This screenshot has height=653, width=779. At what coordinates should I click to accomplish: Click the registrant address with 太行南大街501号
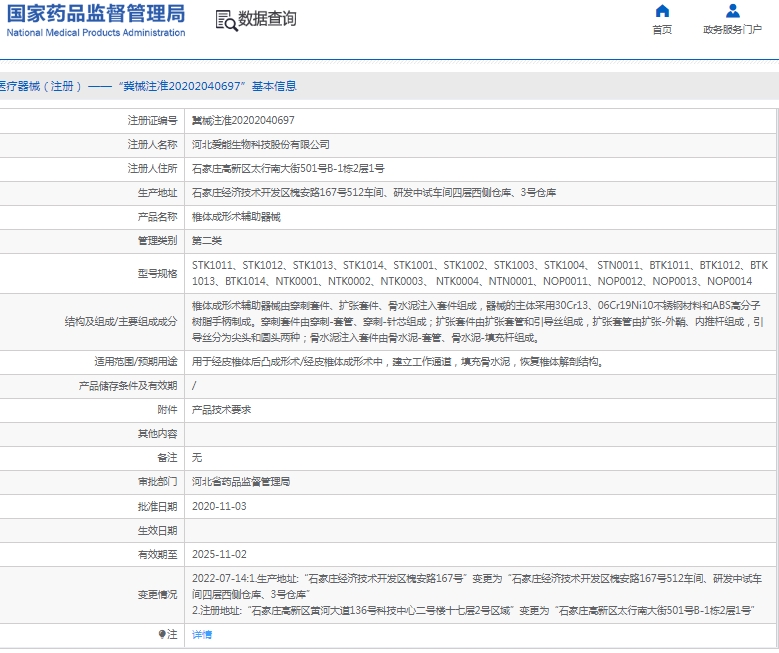[x=288, y=168]
